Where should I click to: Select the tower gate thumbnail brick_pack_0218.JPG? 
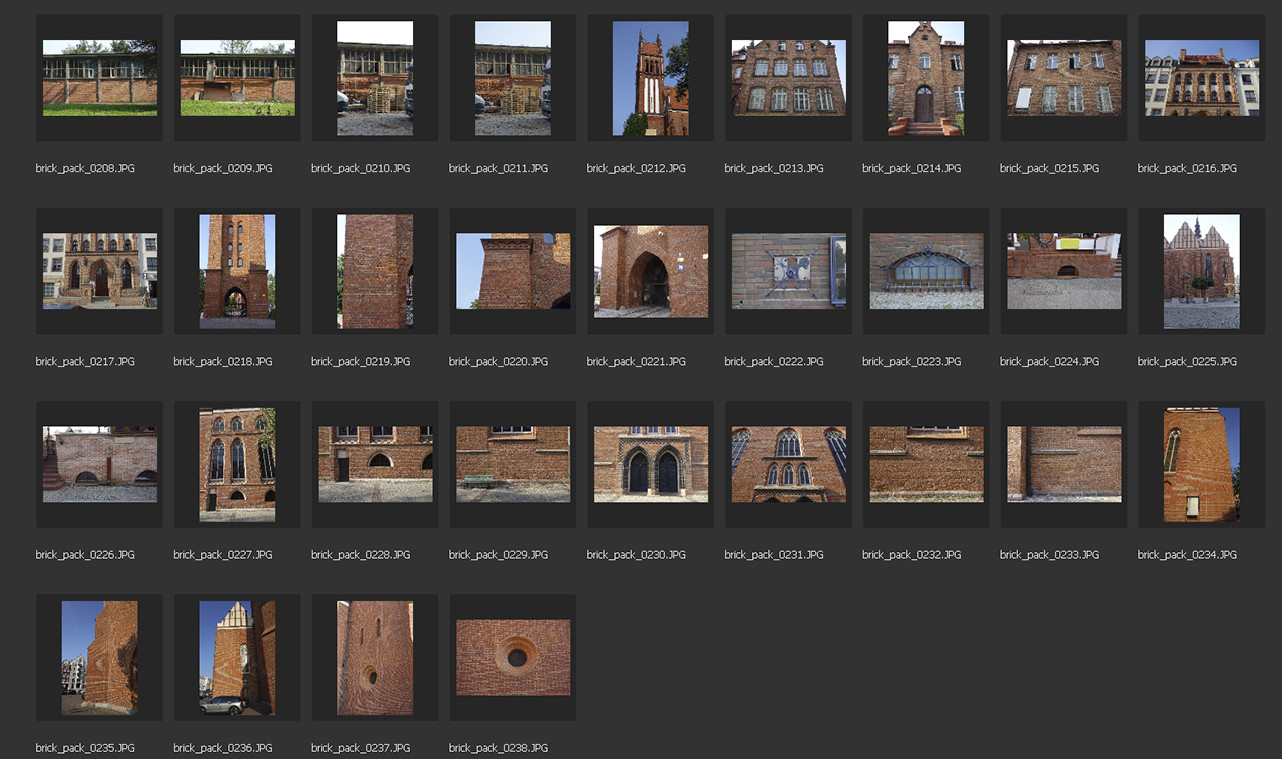[x=238, y=271]
